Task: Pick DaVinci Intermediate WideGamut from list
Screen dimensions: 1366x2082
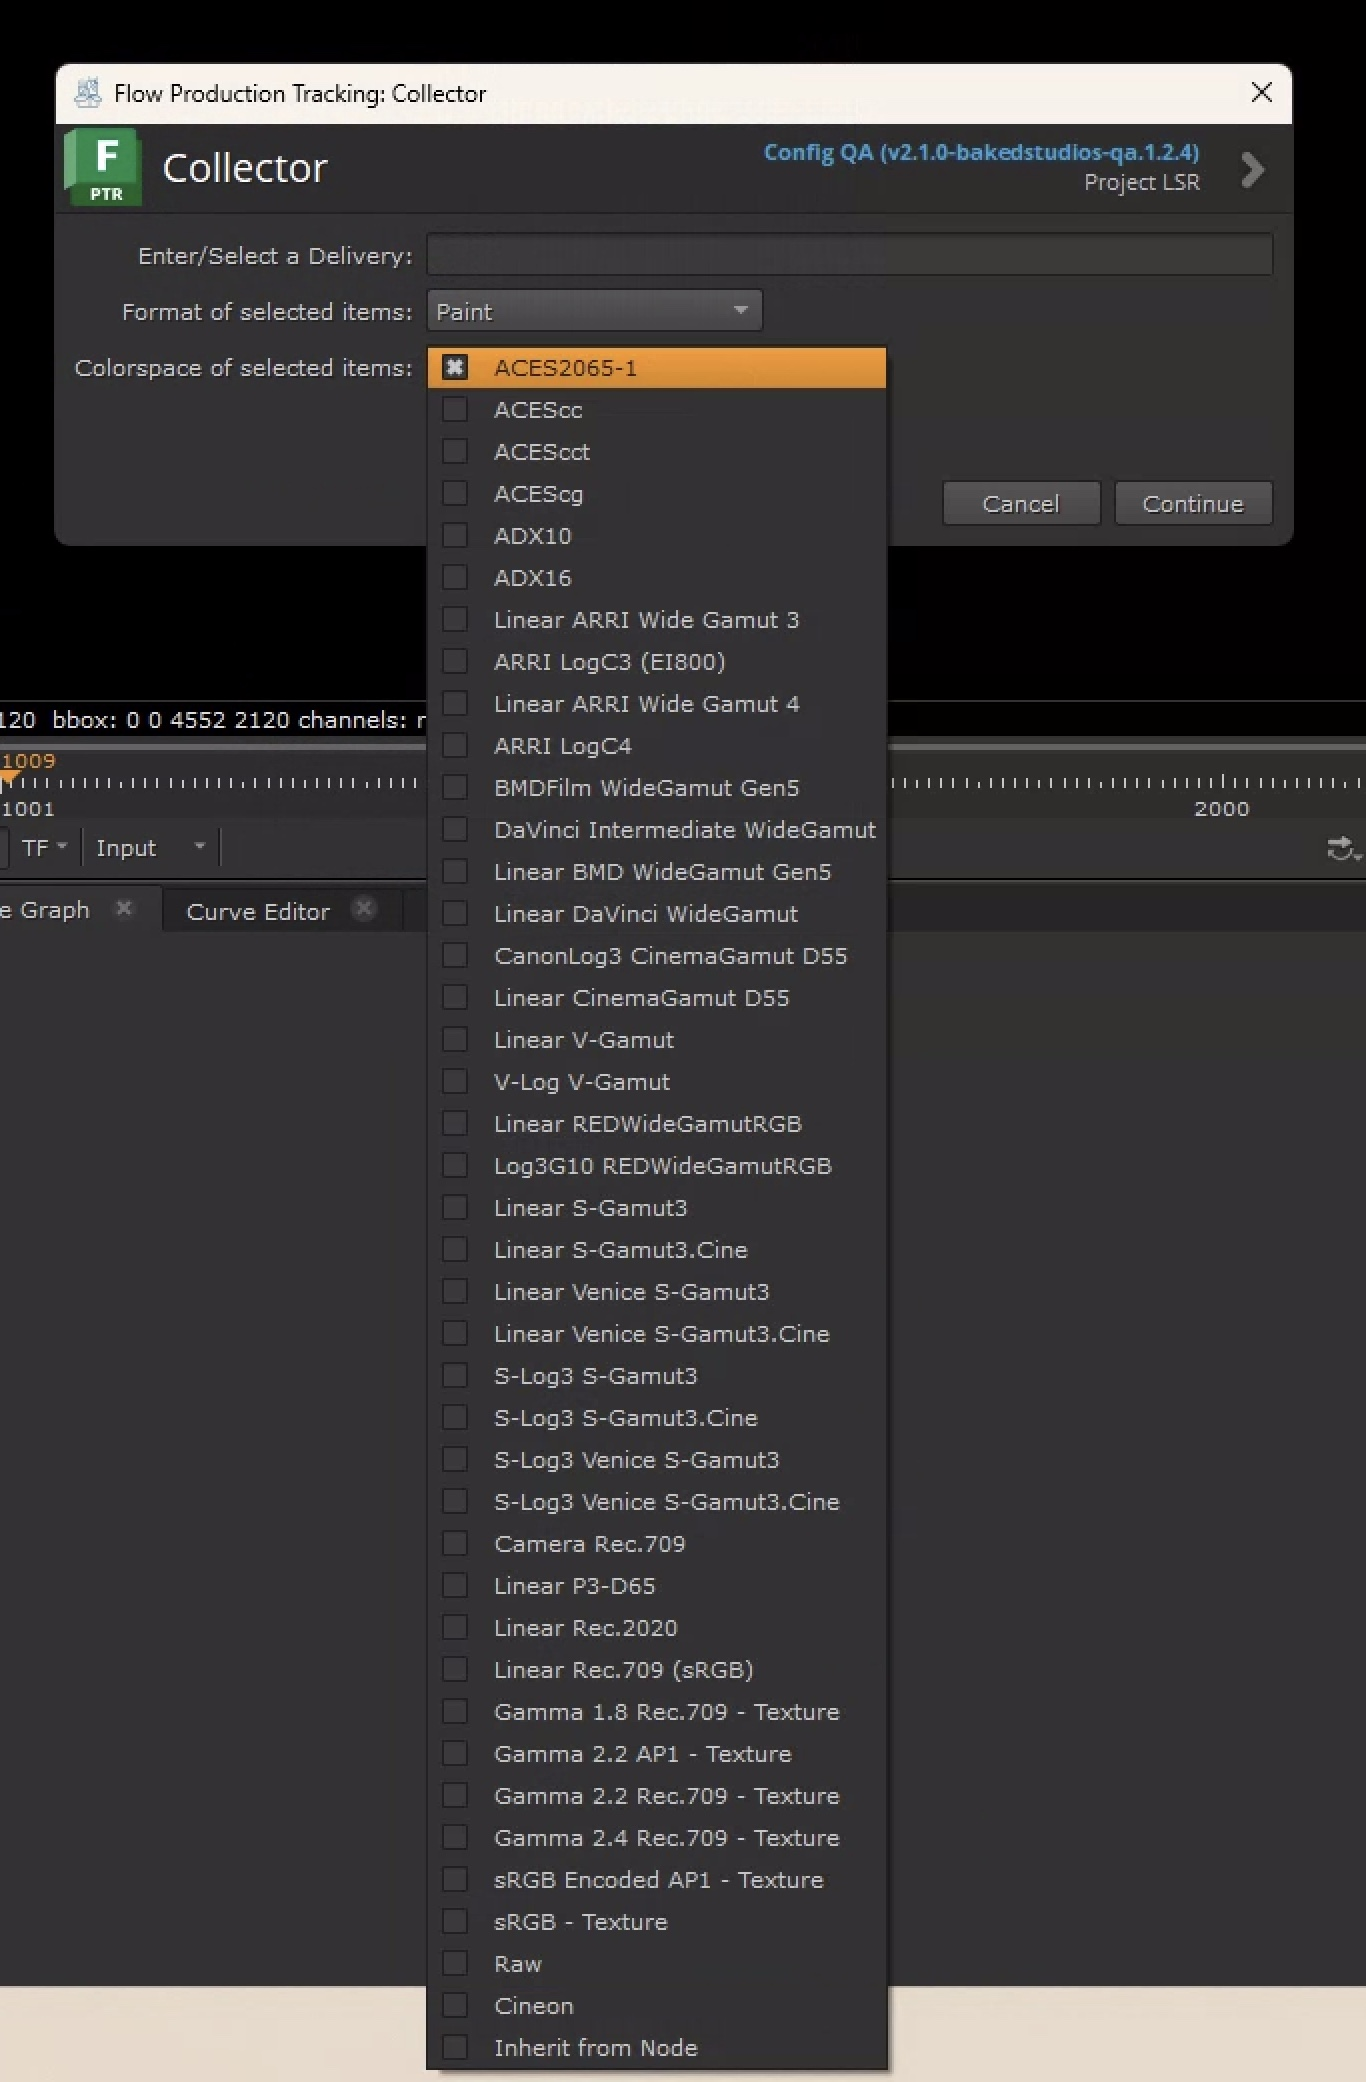Action: pos(657,829)
